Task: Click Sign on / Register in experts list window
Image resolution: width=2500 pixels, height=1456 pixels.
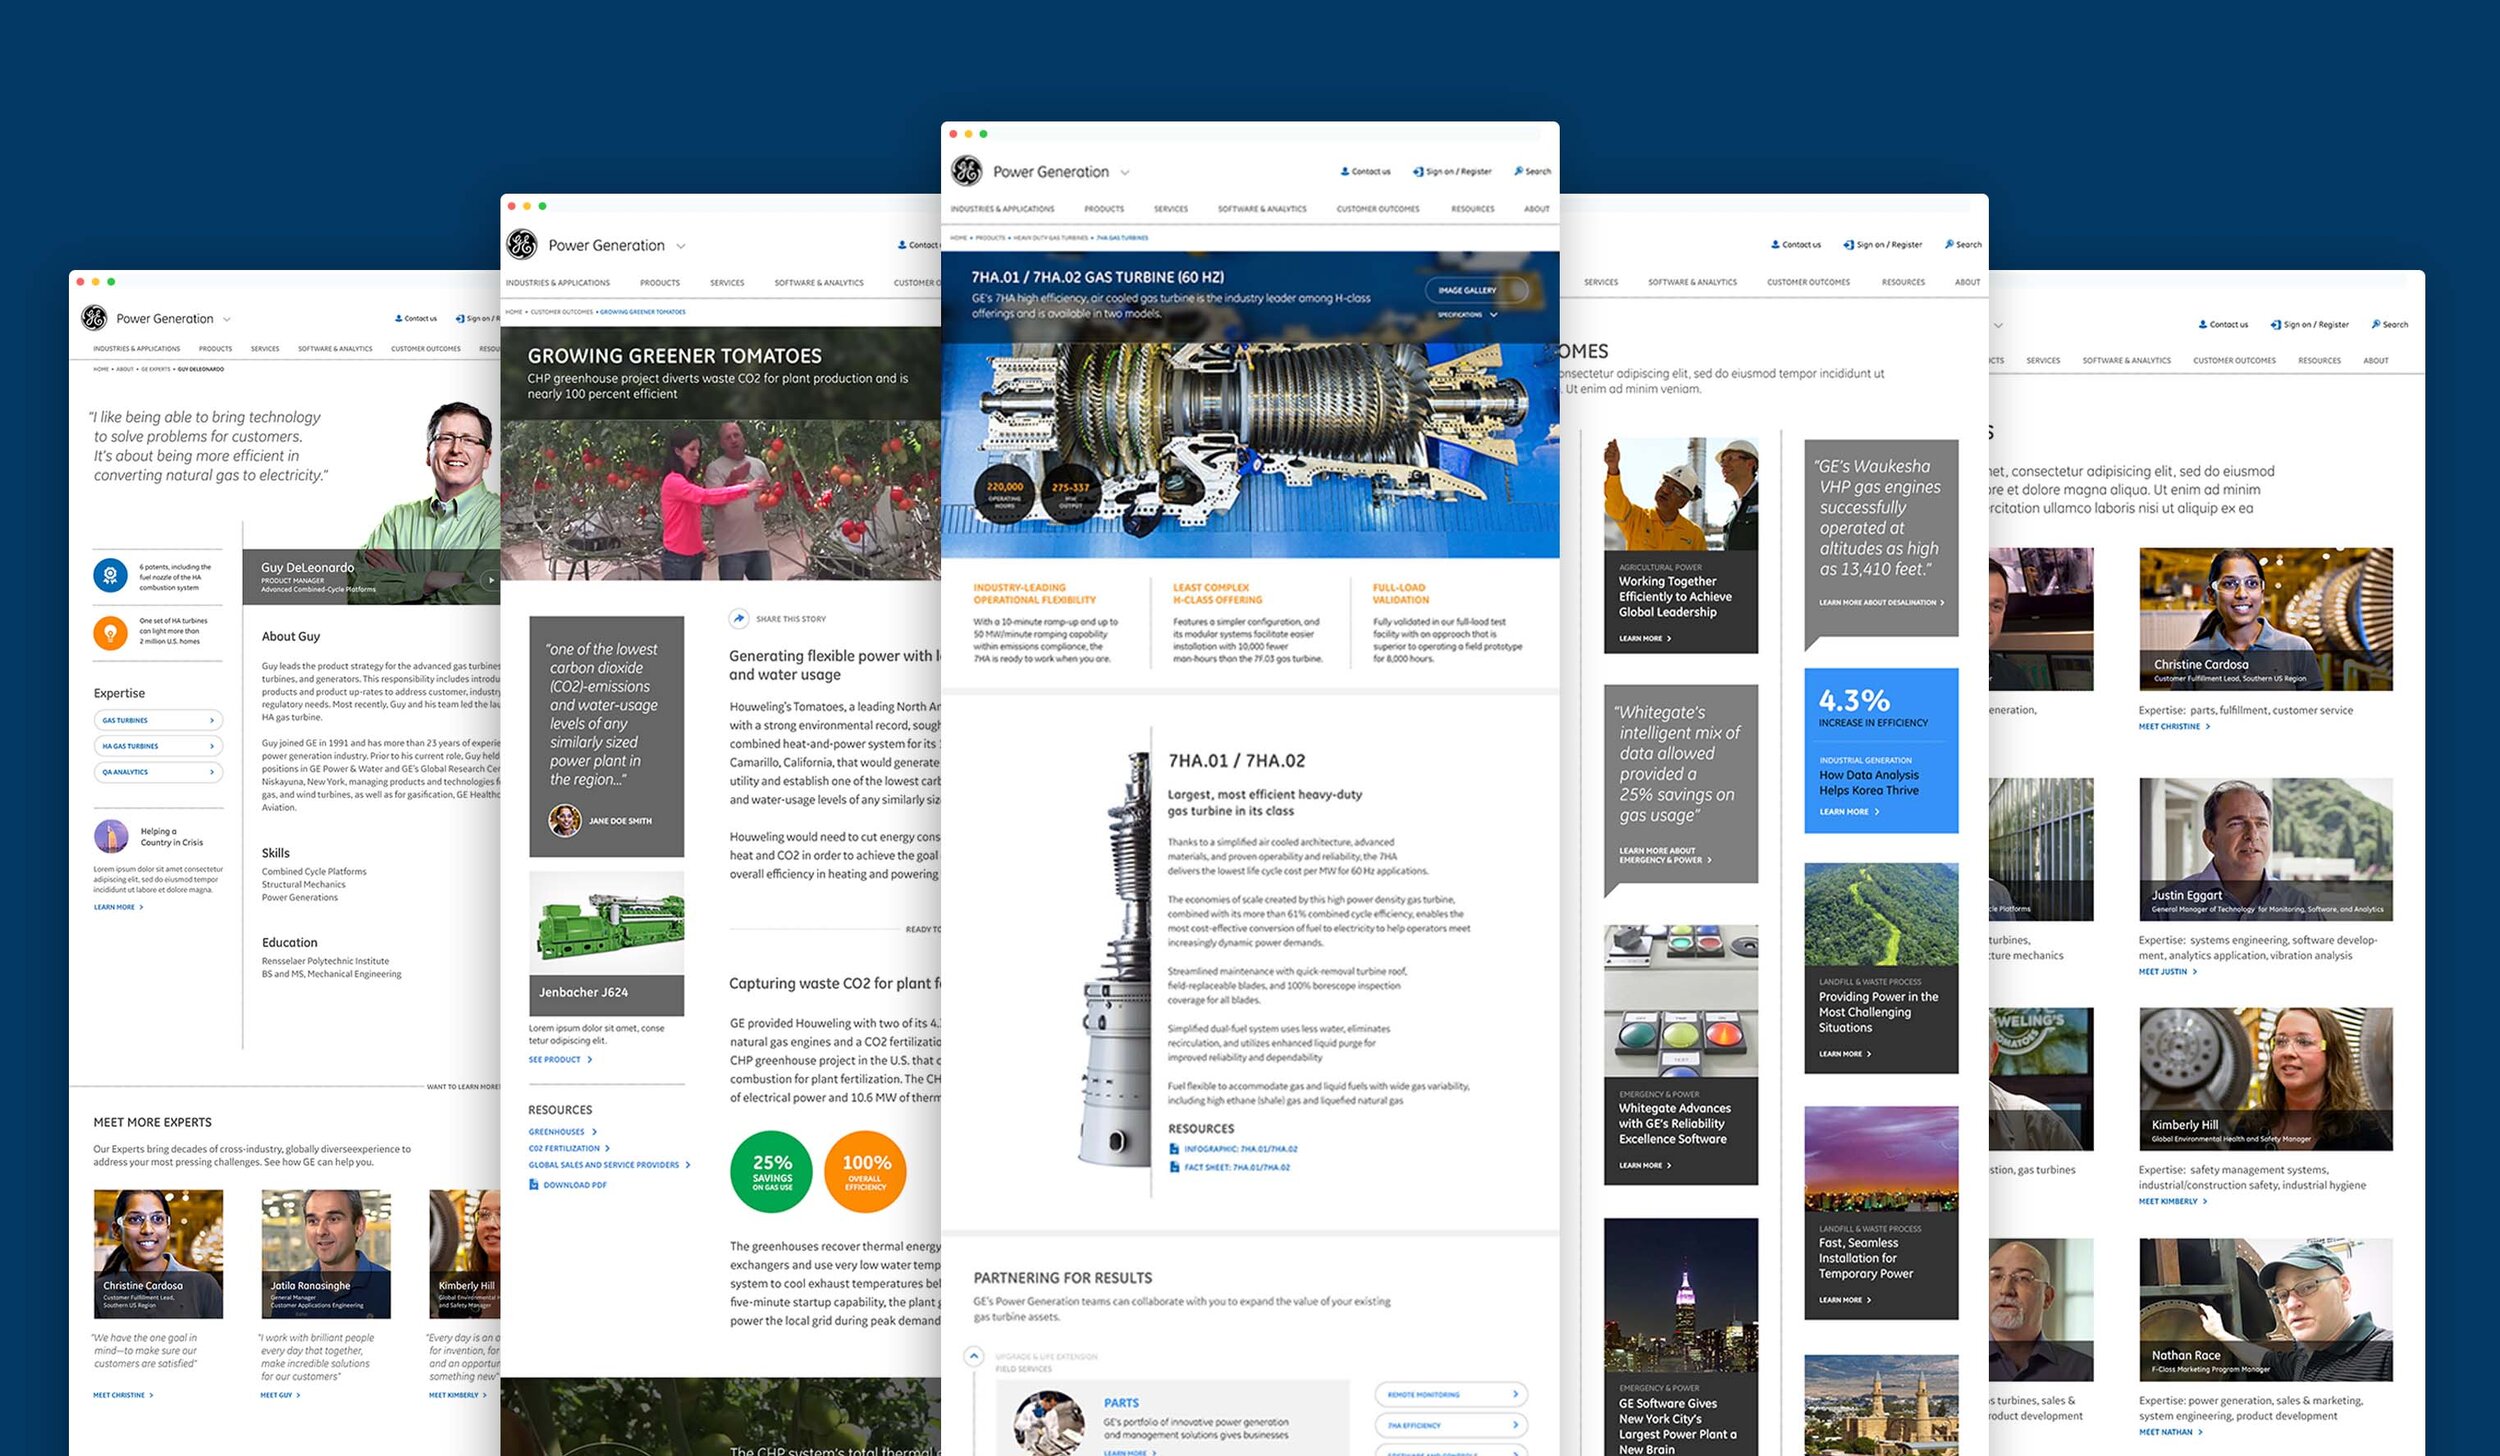Action: tap(2310, 324)
